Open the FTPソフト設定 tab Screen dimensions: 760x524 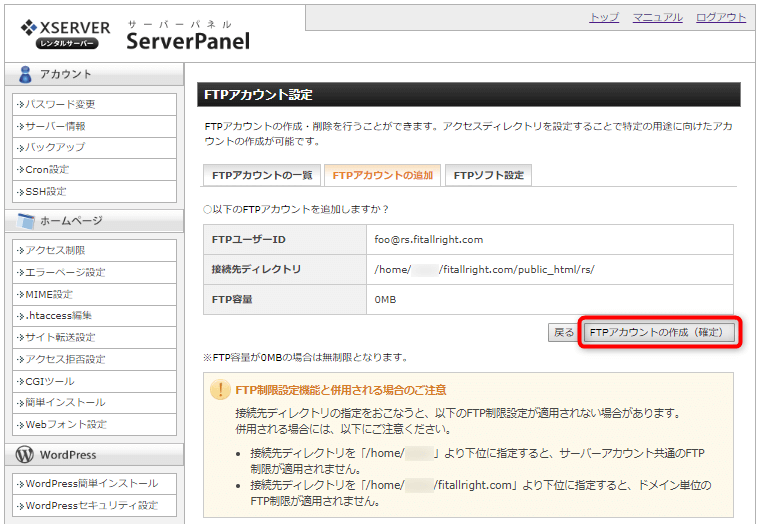(x=488, y=175)
